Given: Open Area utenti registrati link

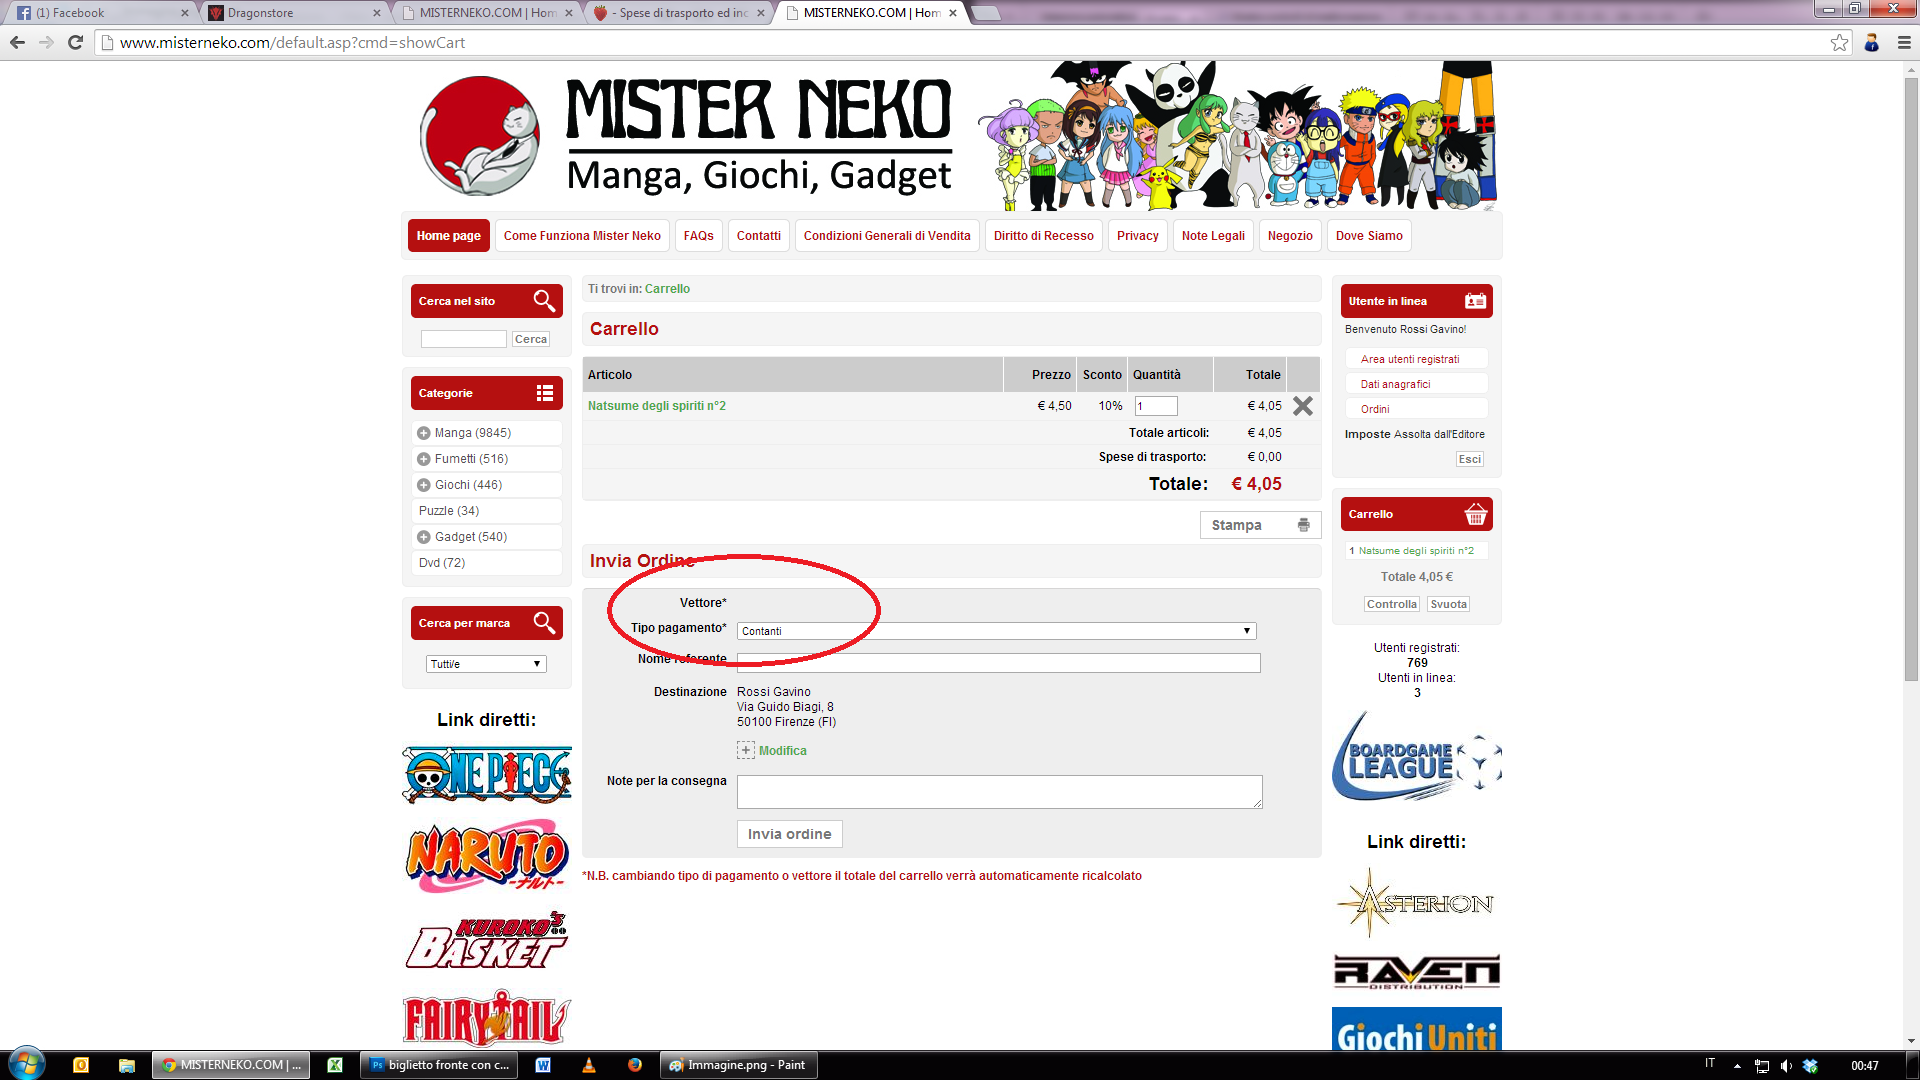Looking at the screenshot, I should (1410, 359).
